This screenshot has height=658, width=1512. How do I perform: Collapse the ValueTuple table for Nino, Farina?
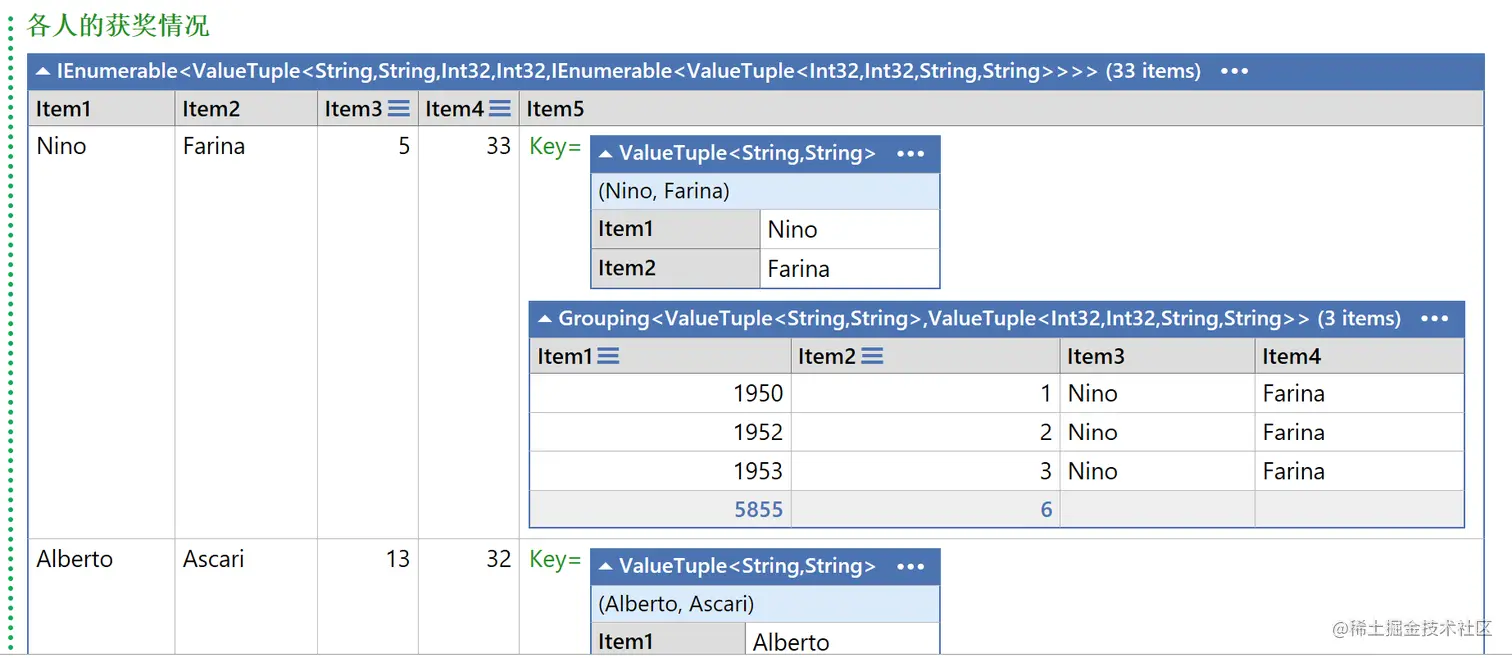click(605, 154)
